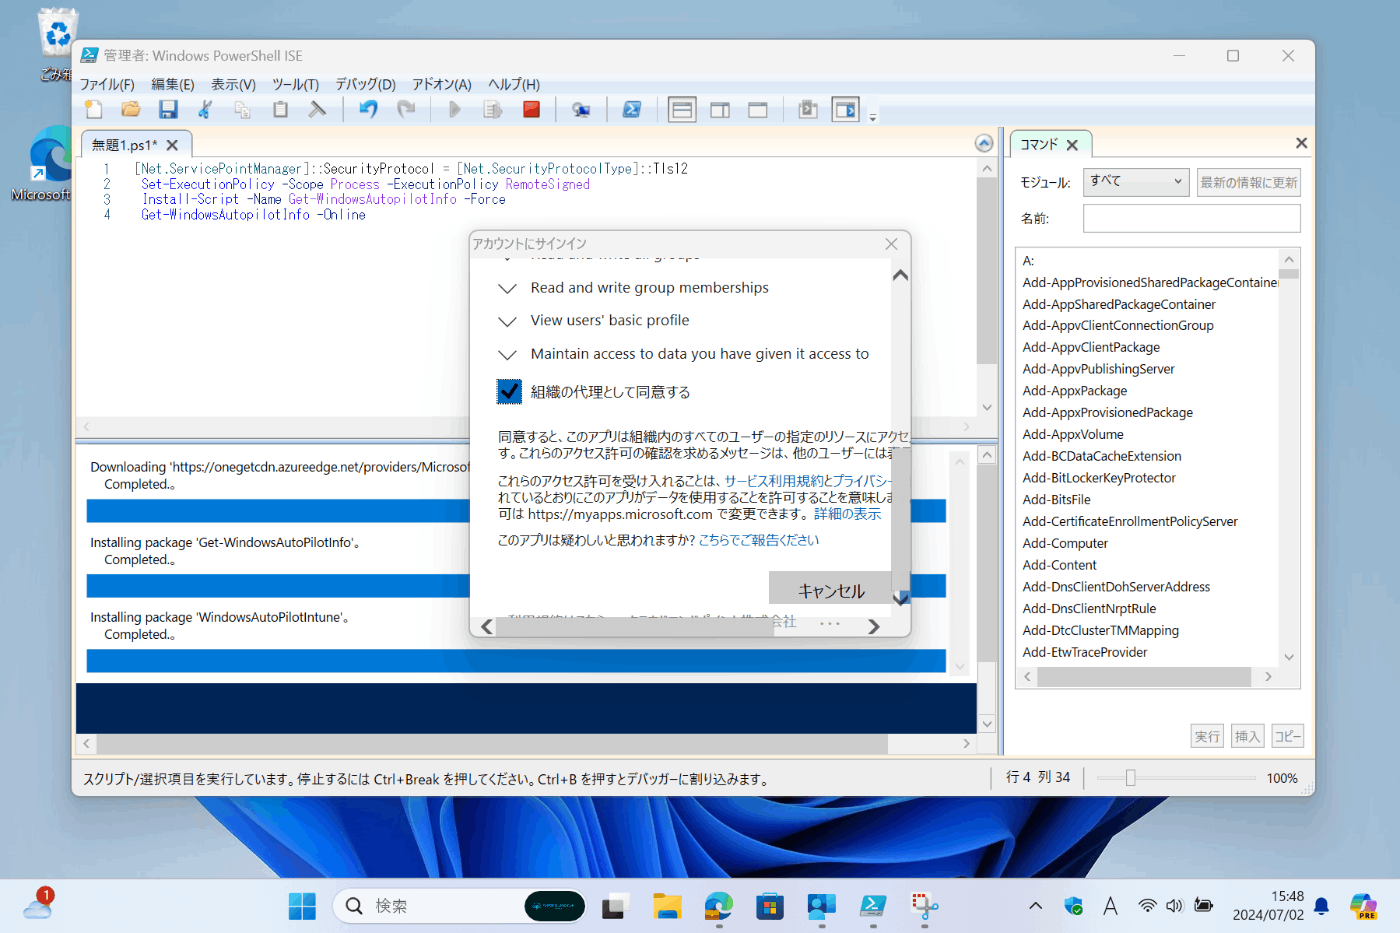The image size is (1400, 933).
Task: Open a new remote PowerShell tab icon
Action: coord(581,109)
